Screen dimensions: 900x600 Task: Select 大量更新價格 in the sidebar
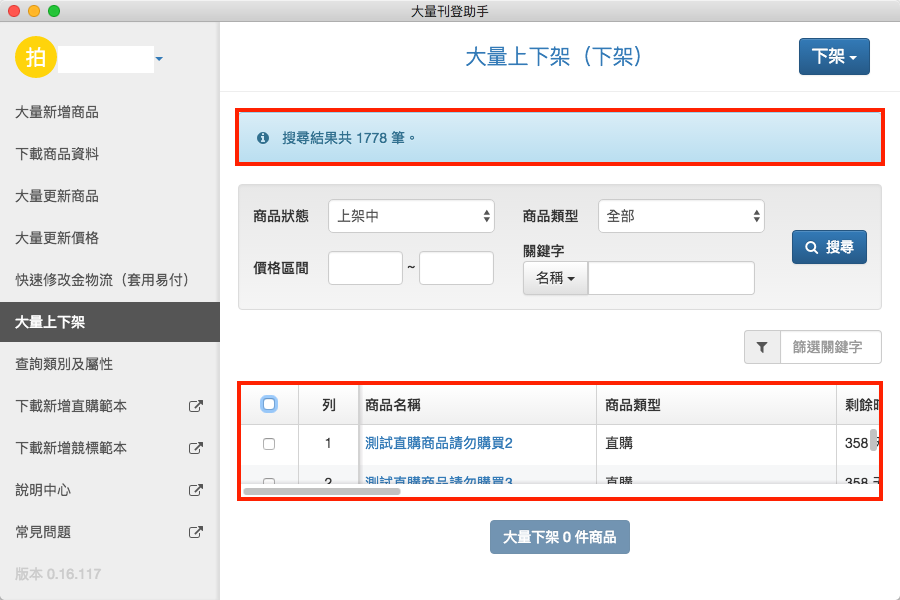click(x=57, y=238)
